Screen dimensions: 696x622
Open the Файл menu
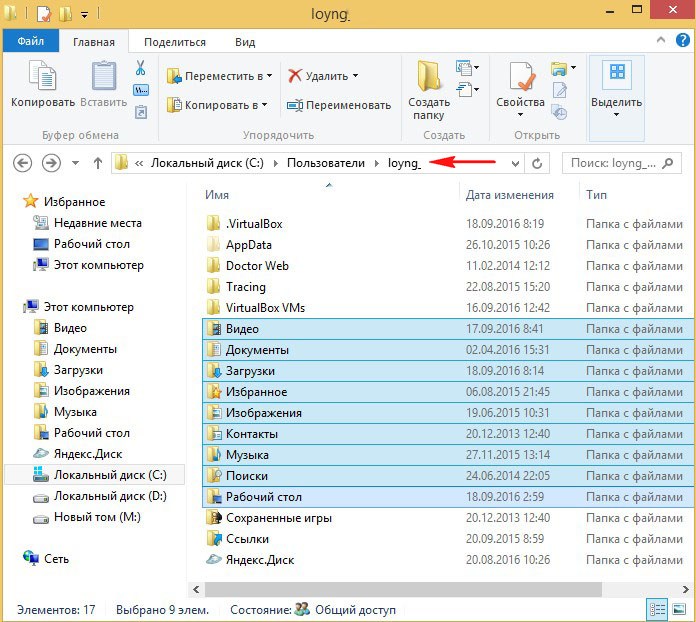tap(31, 42)
